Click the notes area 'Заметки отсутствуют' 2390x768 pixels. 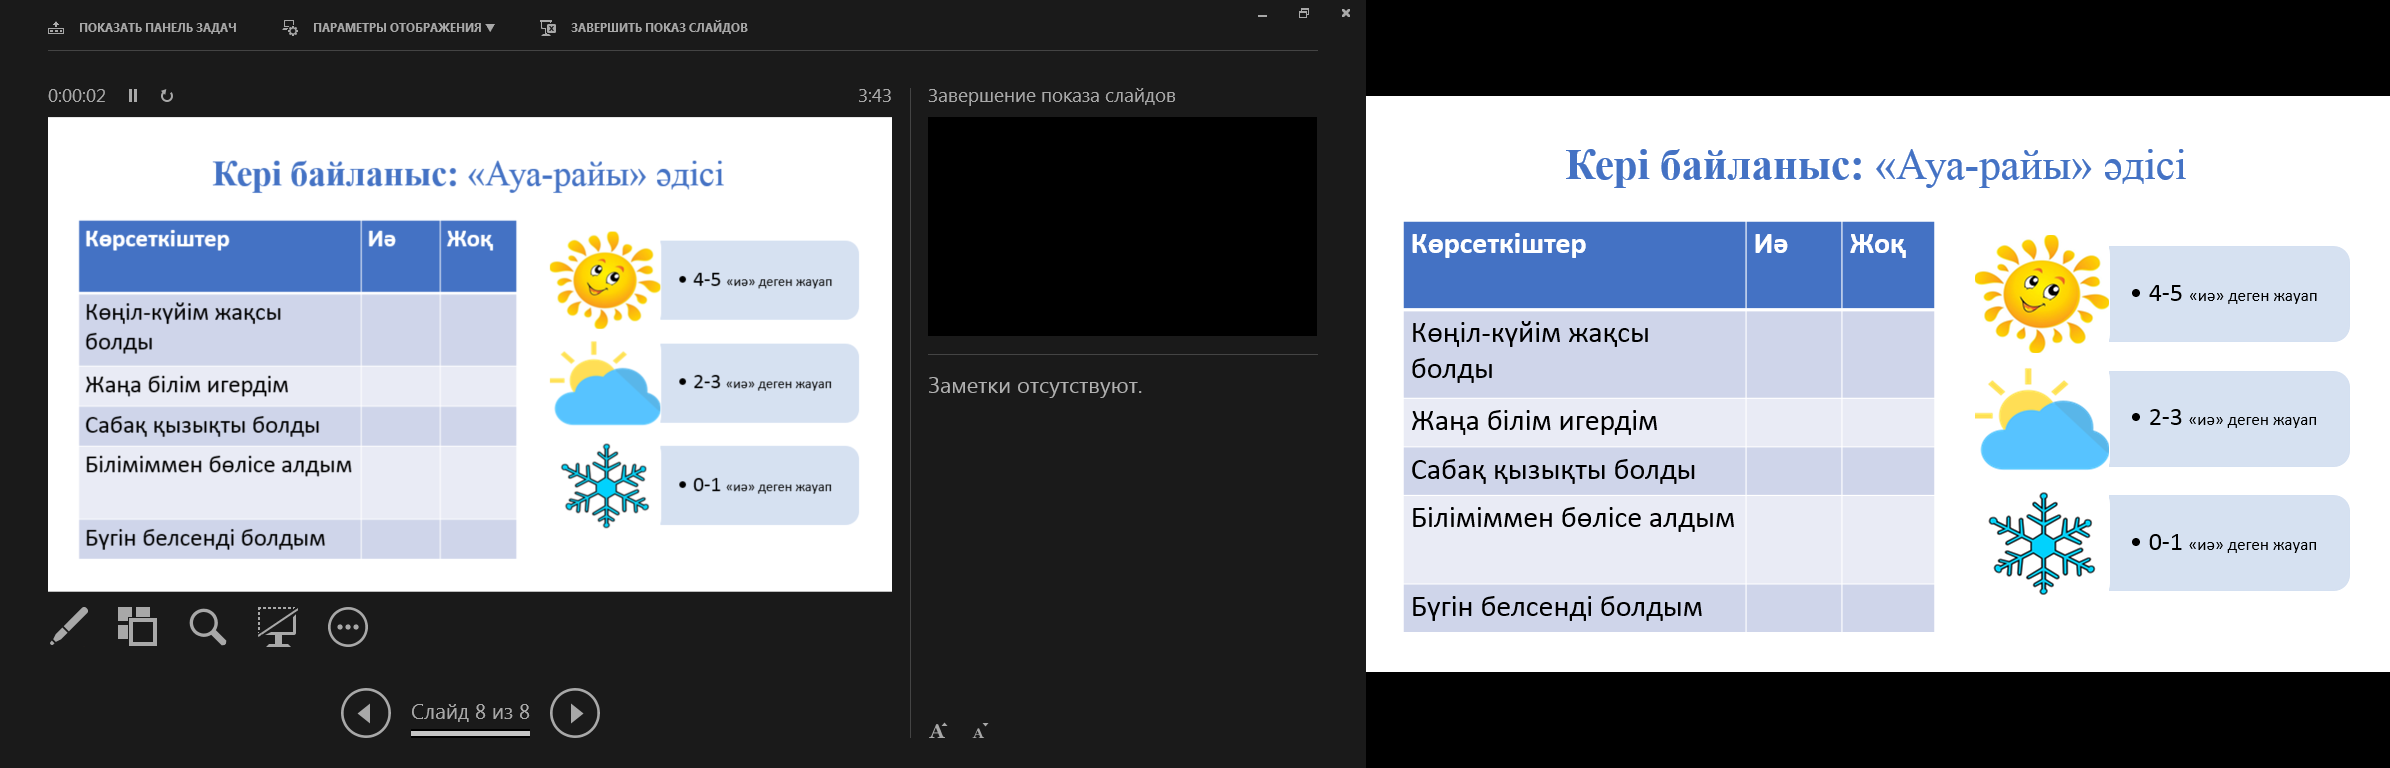(1035, 386)
